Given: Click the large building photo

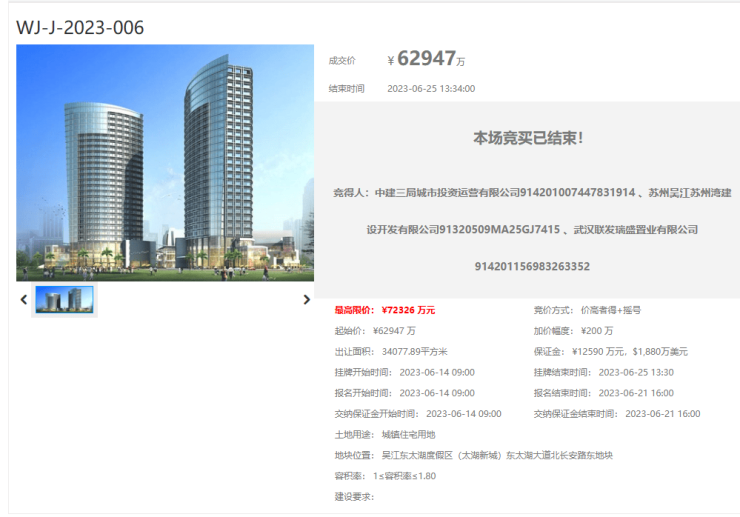Looking at the screenshot, I should [165, 163].
